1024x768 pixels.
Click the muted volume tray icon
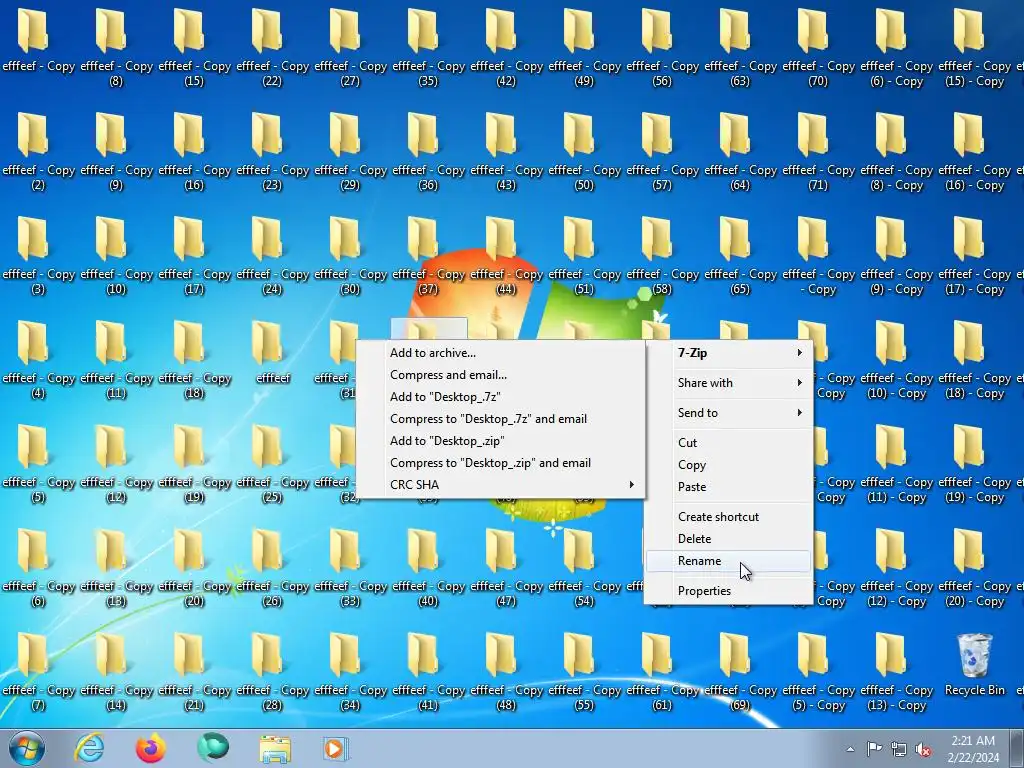(x=923, y=749)
